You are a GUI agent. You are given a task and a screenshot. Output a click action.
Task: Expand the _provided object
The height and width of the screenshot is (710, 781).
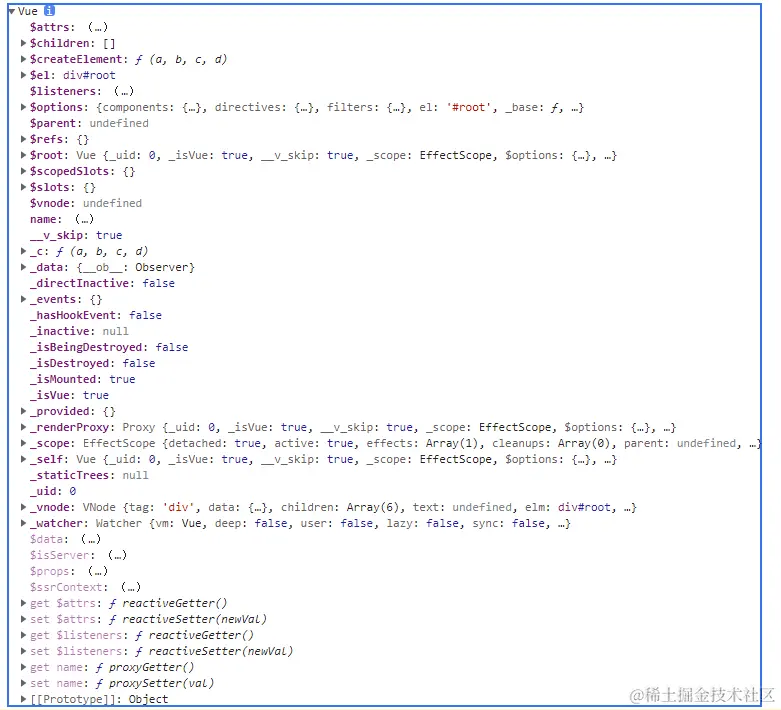click(x=23, y=411)
